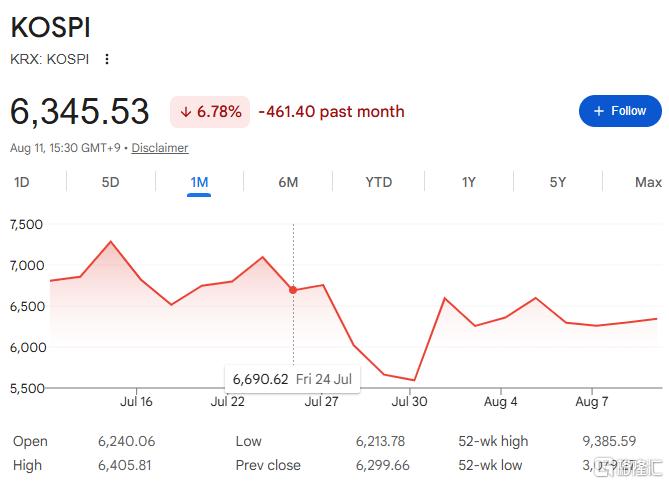
Task: Click the 6,690.62 Fri 24 Jul tooltip
Action: coord(292,379)
